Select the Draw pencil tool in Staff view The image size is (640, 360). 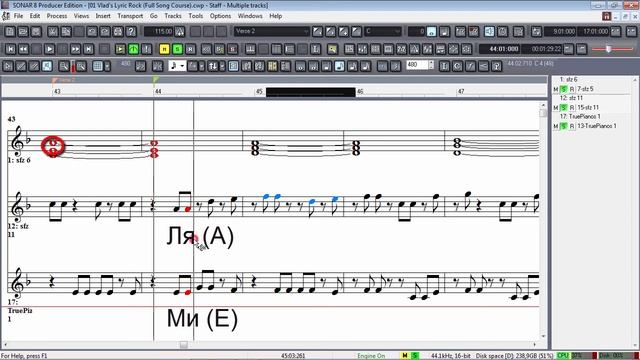pyautogui.click(x=21, y=66)
